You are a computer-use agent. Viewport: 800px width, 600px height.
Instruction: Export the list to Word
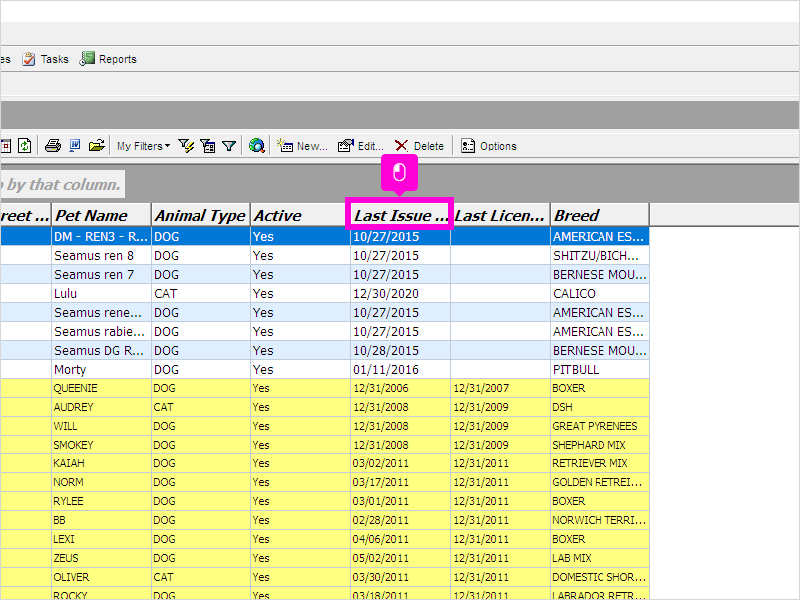pos(74,146)
